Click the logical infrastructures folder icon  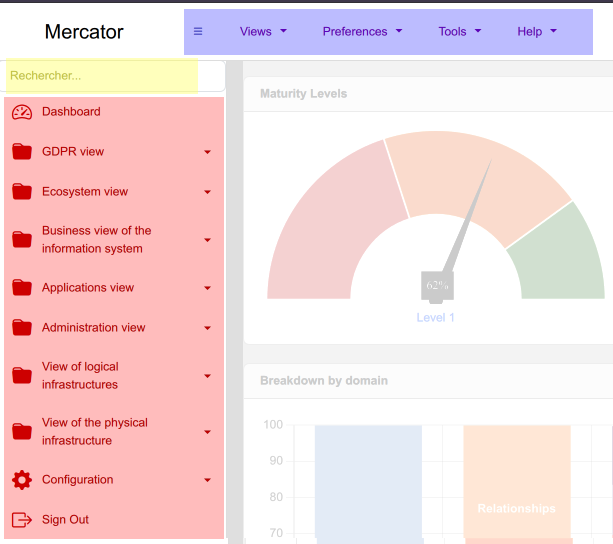(22, 376)
